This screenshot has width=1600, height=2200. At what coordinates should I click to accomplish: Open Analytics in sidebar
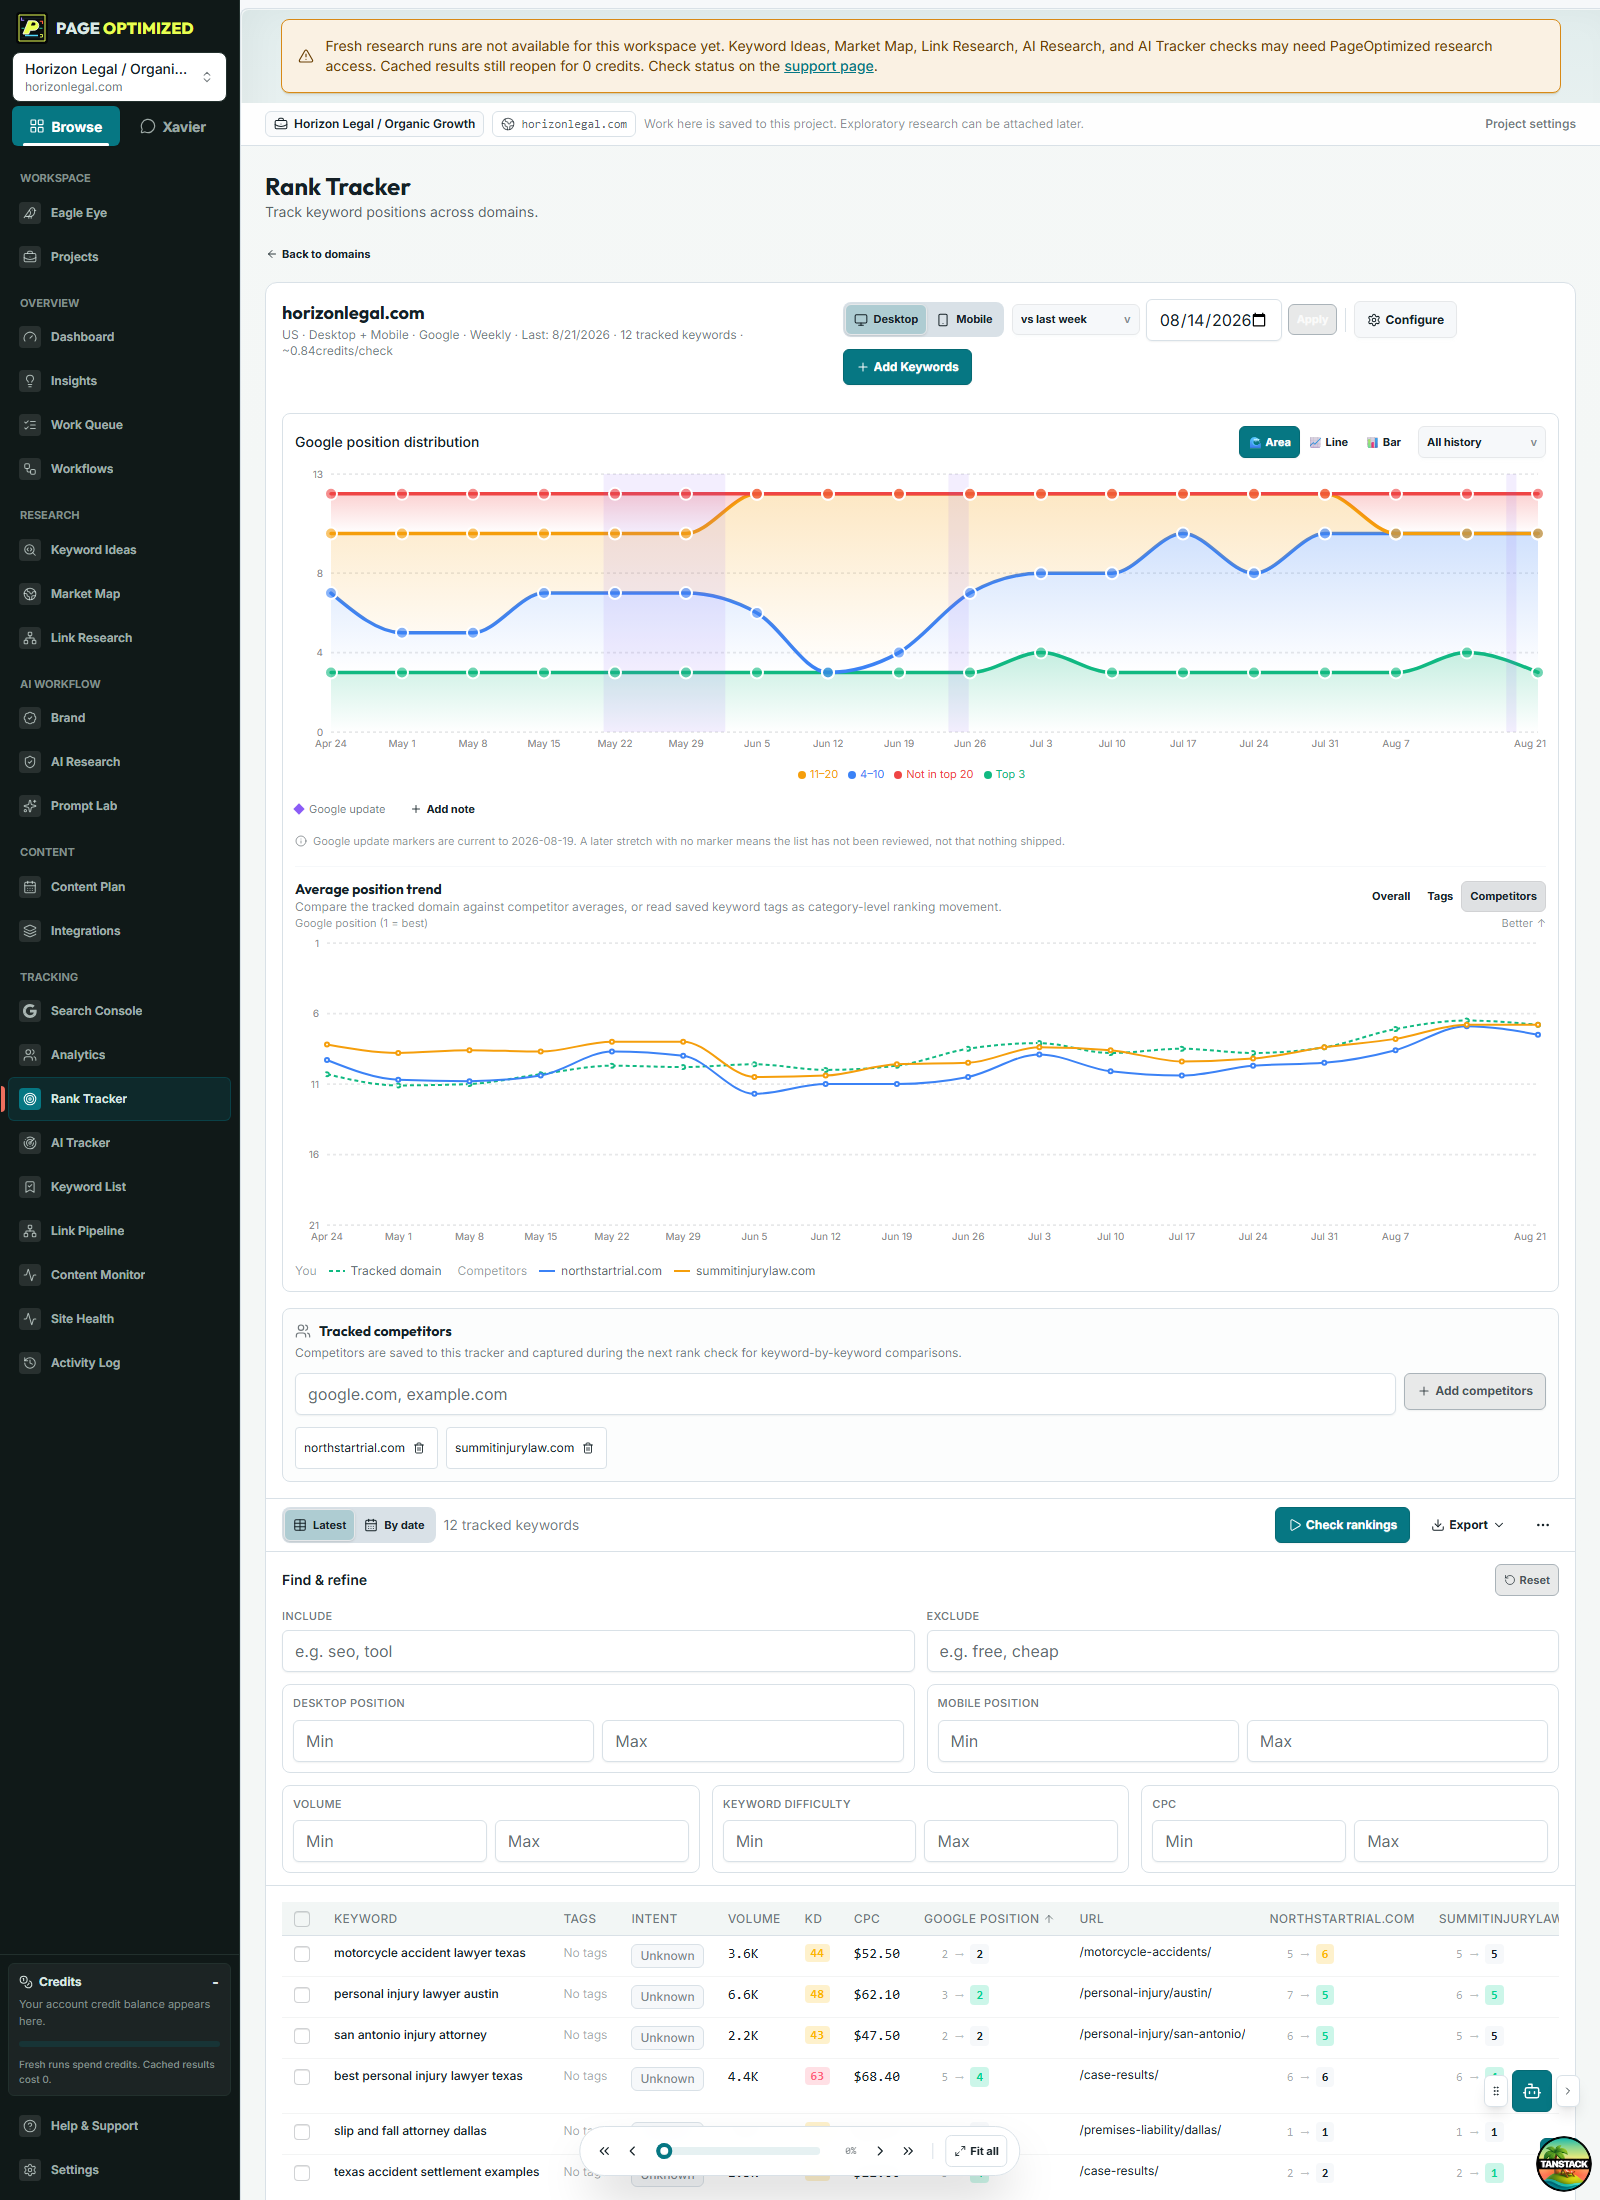click(x=119, y=1055)
